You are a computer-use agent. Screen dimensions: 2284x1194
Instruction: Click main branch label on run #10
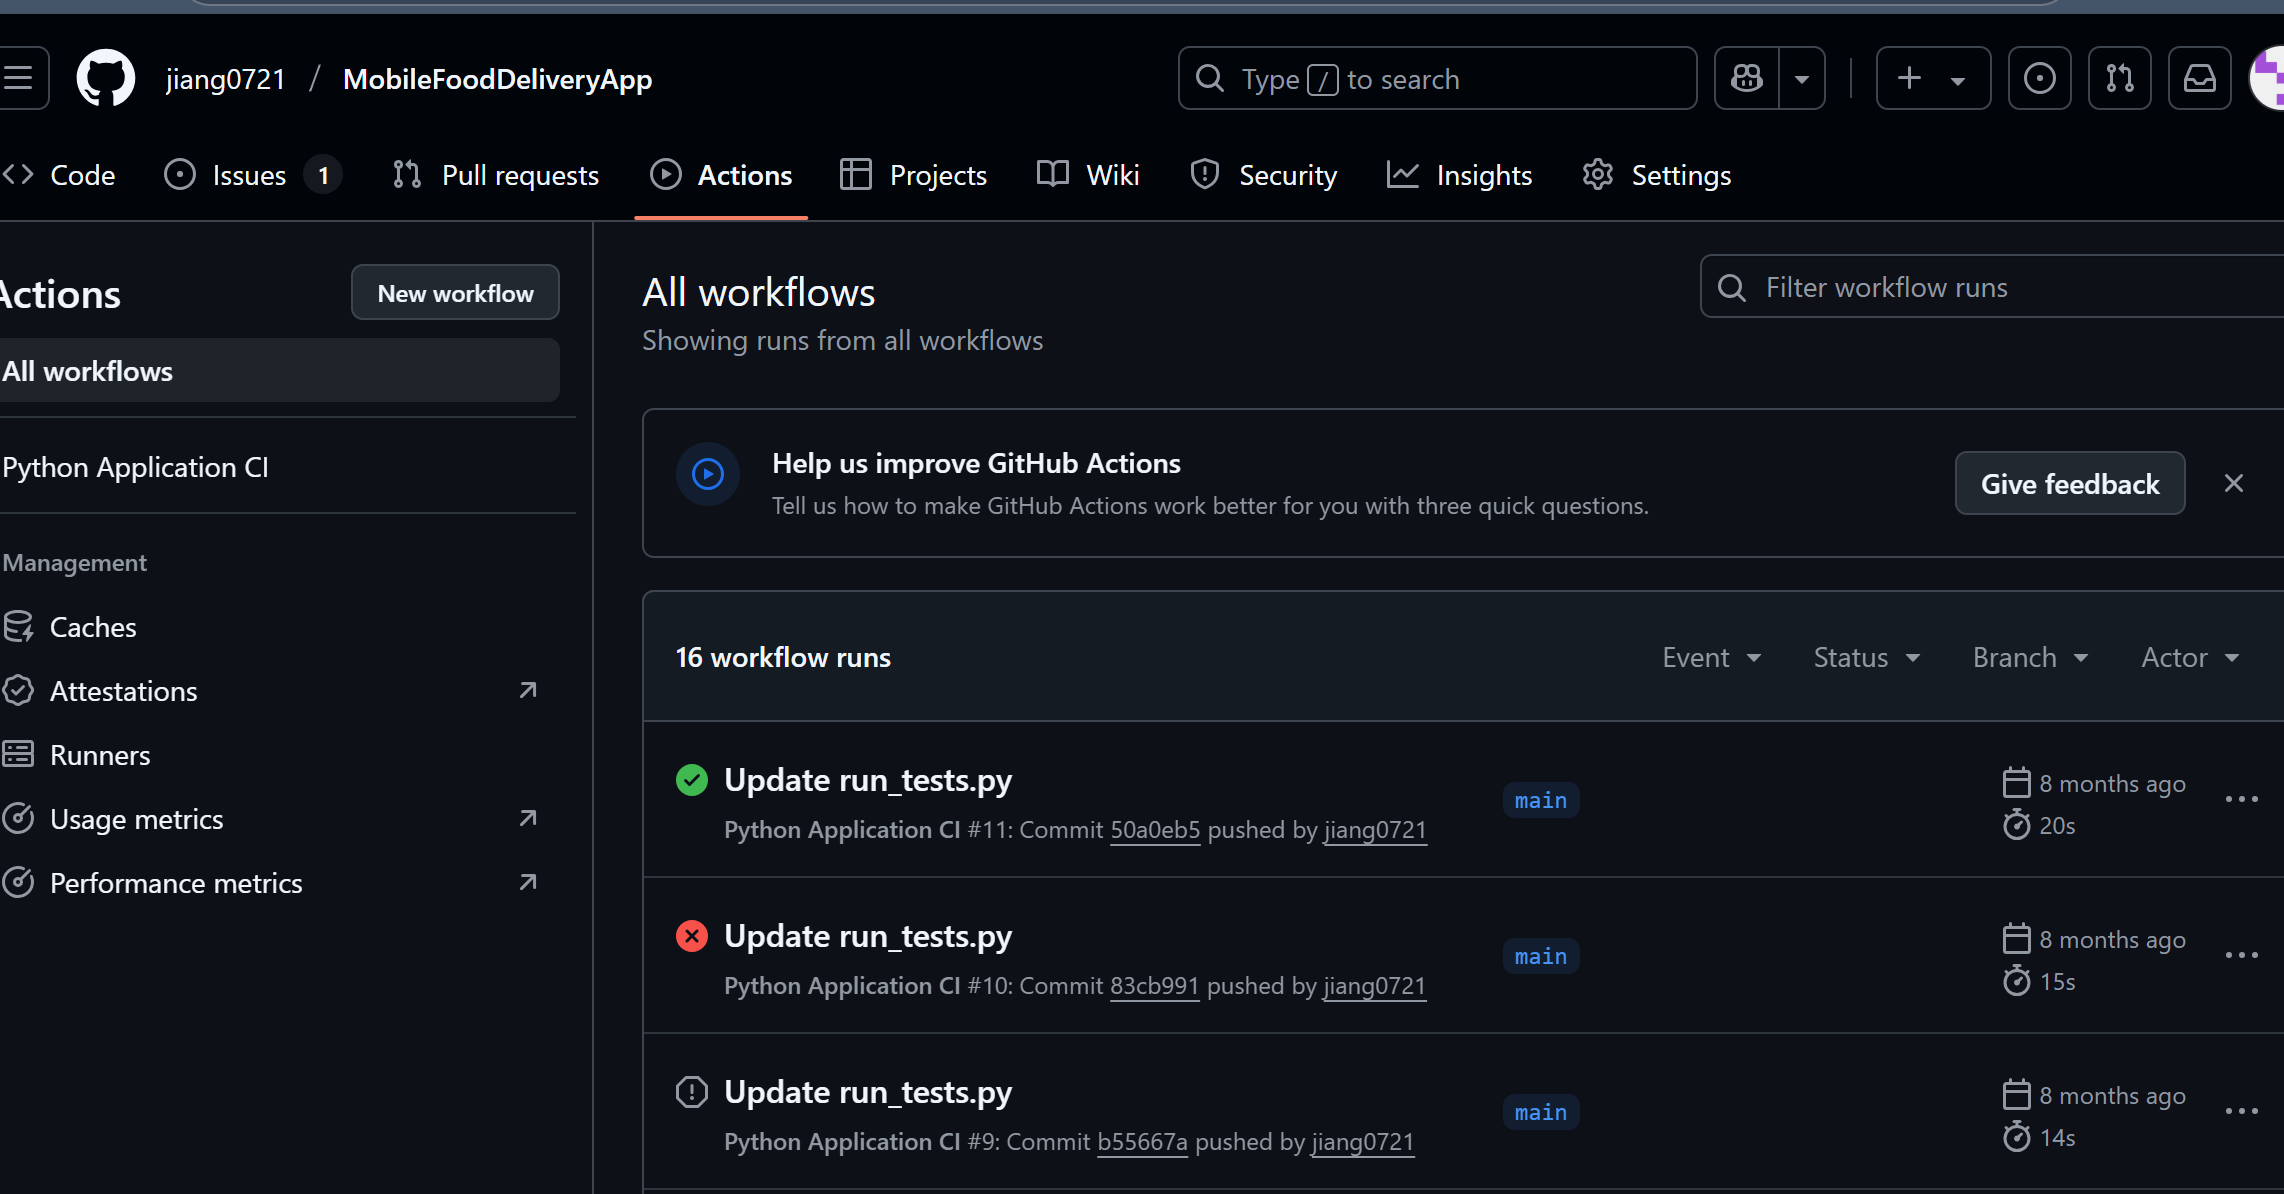point(1541,956)
